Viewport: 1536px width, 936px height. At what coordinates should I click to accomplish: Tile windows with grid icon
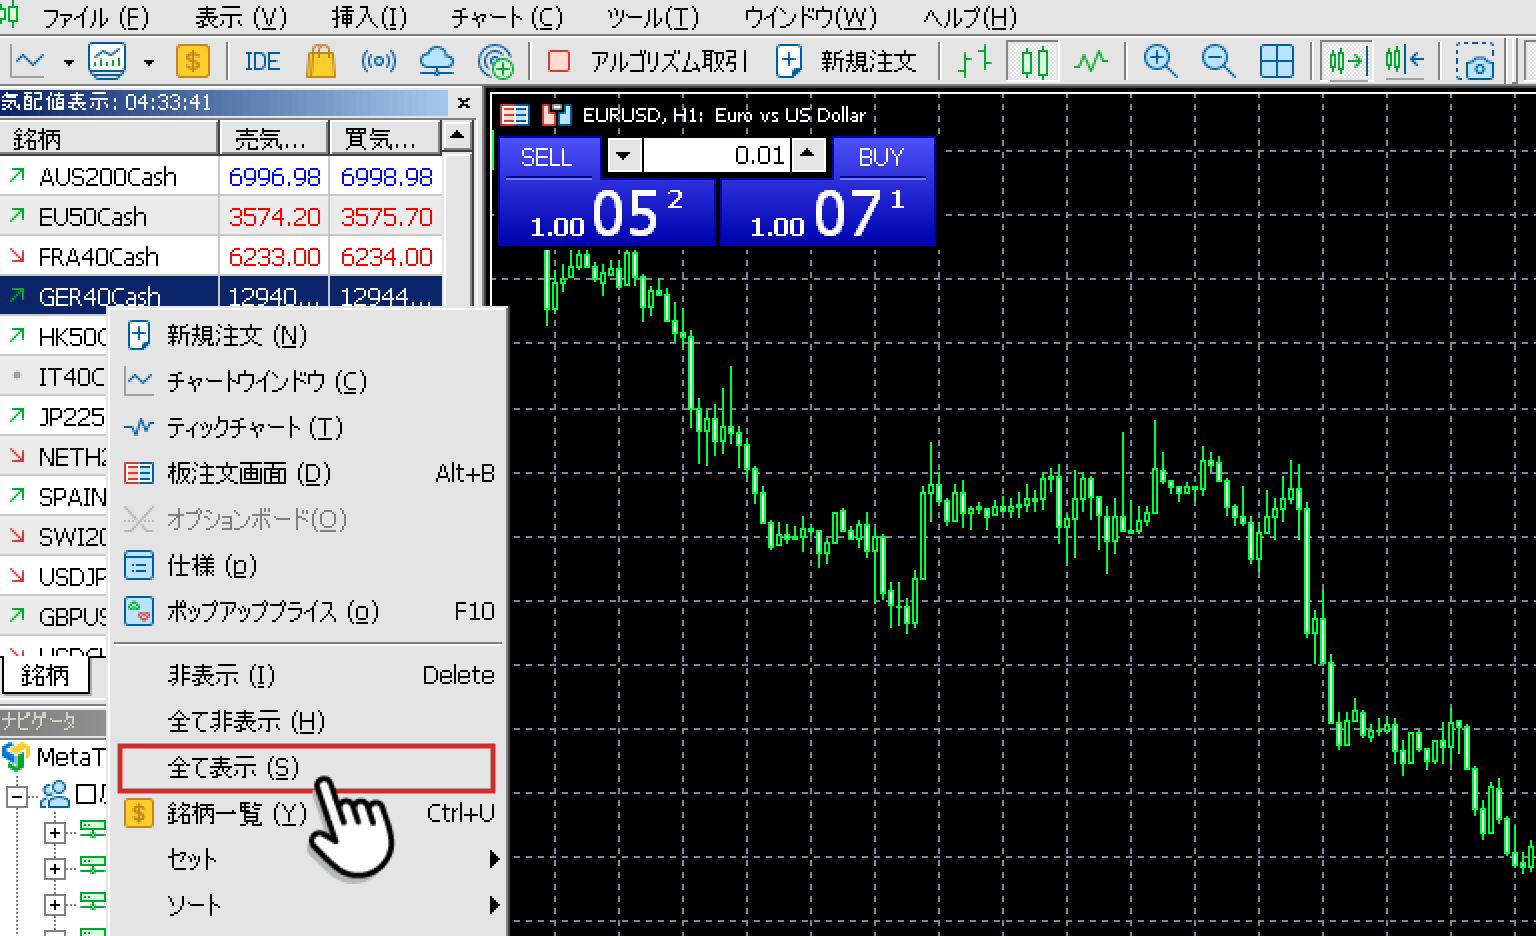click(x=1277, y=62)
